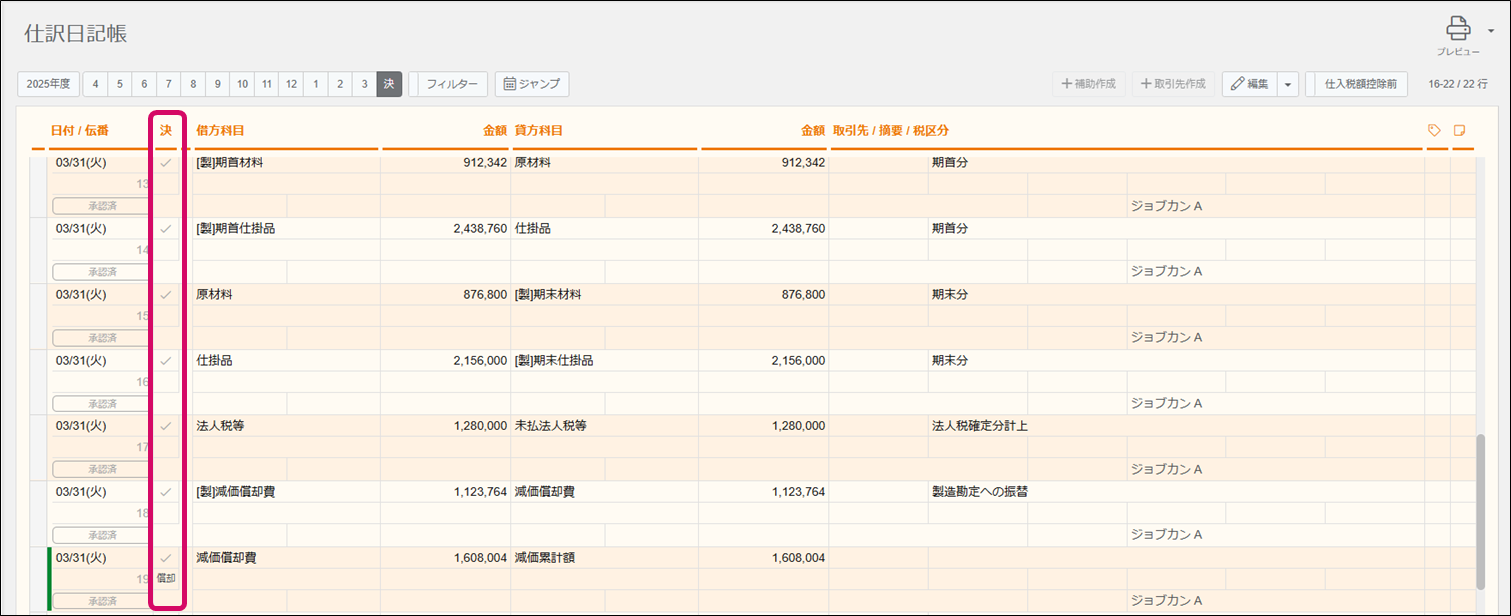
Task: Switch to the month 4 tab
Action: coord(95,85)
